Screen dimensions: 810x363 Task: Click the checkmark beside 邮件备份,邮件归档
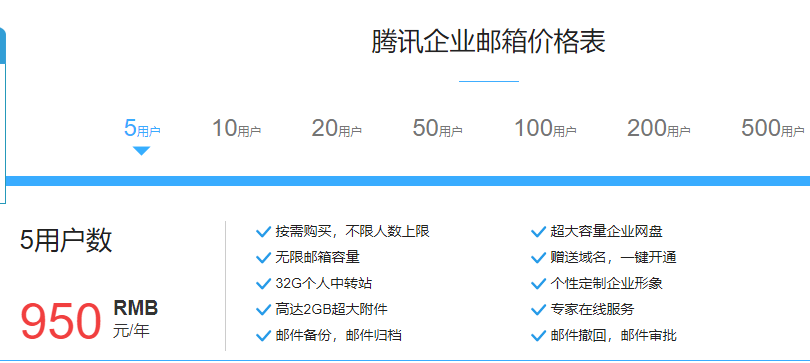click(x=263, y=336)
